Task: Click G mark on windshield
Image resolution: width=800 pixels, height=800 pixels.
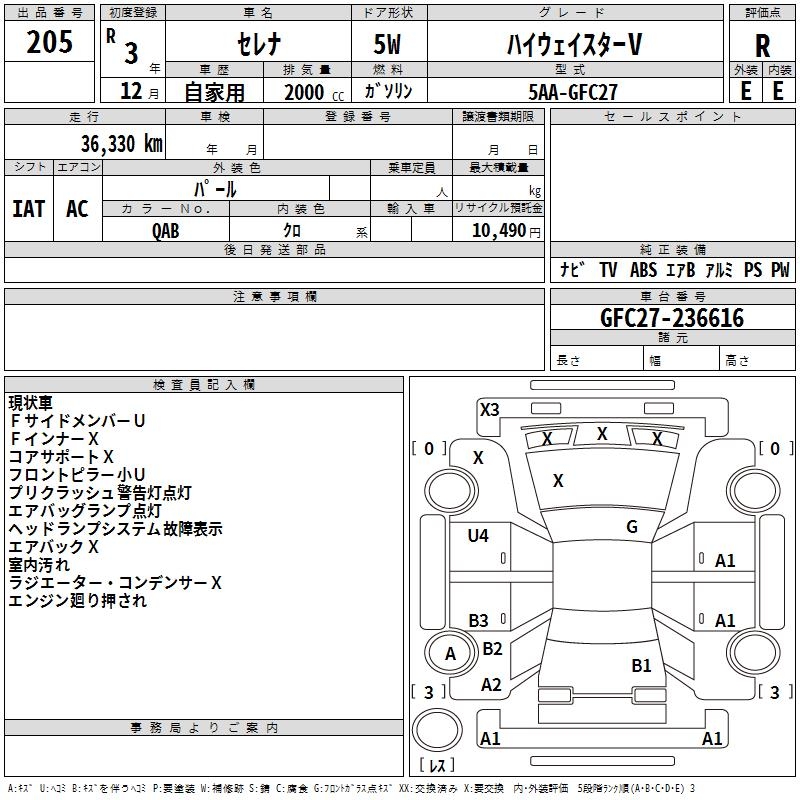Action: (x=632, y=527)
